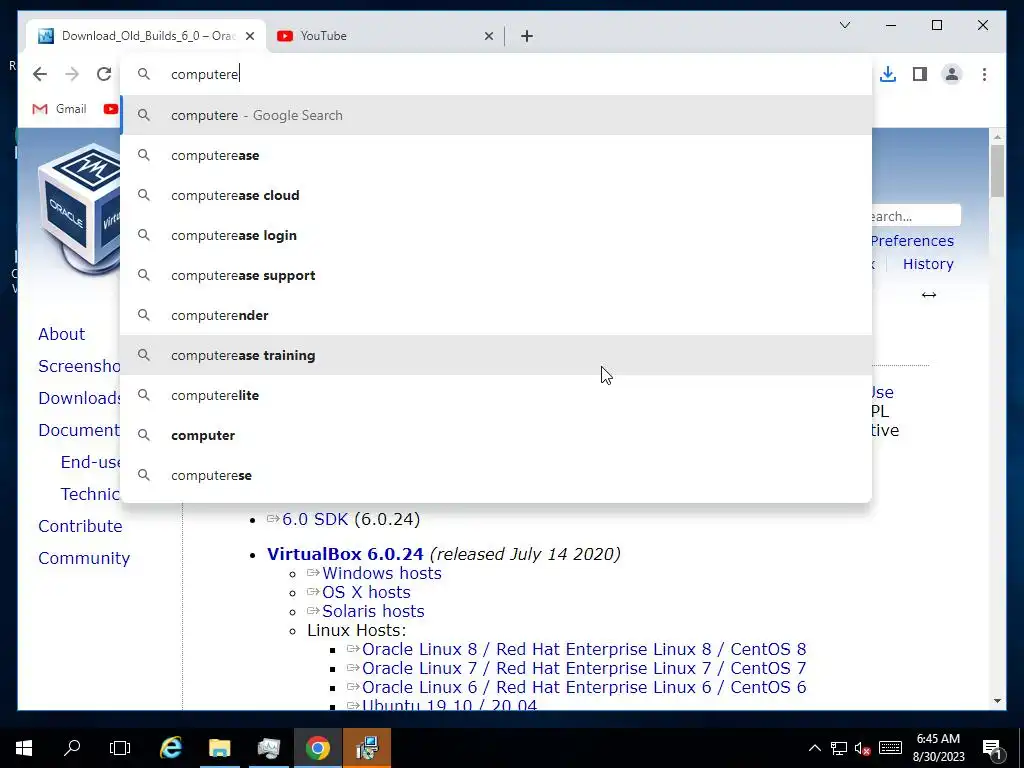Choose the 'computerease training' suggestion
Image resolution: width=1024 pixels, height=768 pixels.
click(496, 355)
